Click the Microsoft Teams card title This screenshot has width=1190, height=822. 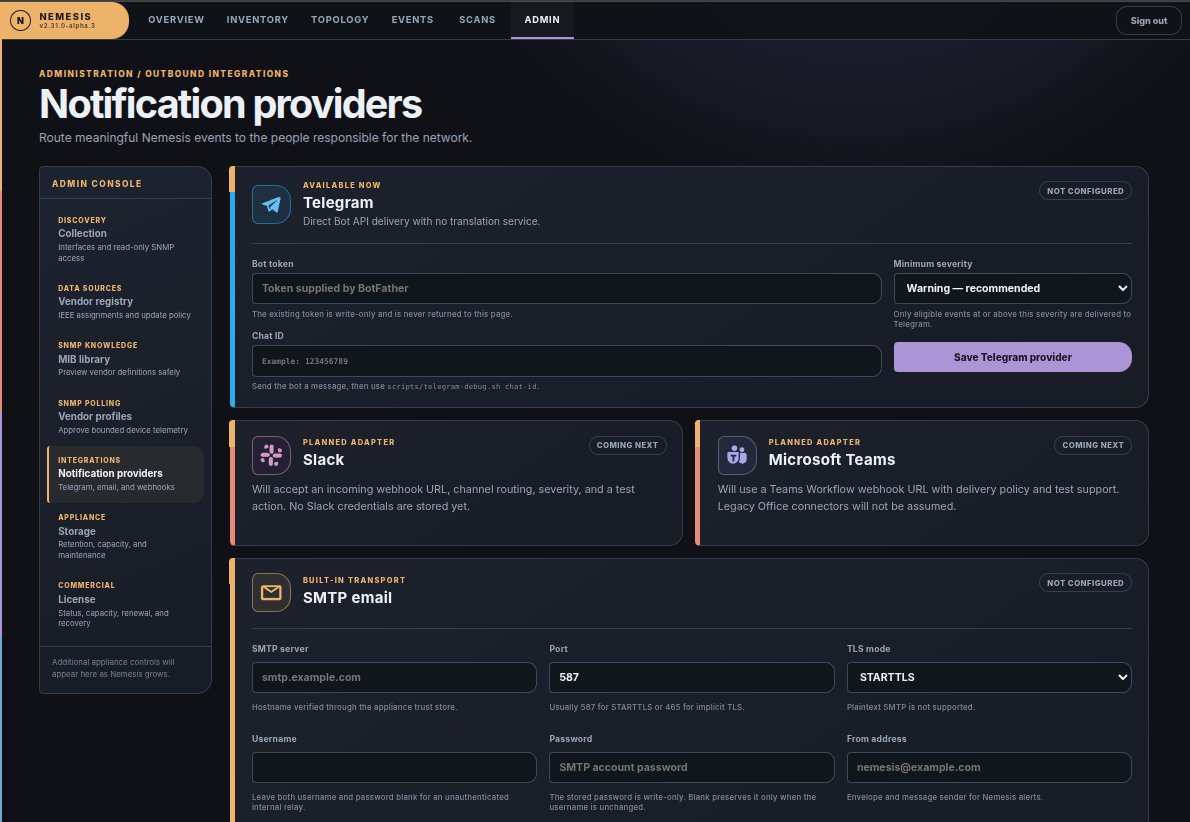(832, 459)
